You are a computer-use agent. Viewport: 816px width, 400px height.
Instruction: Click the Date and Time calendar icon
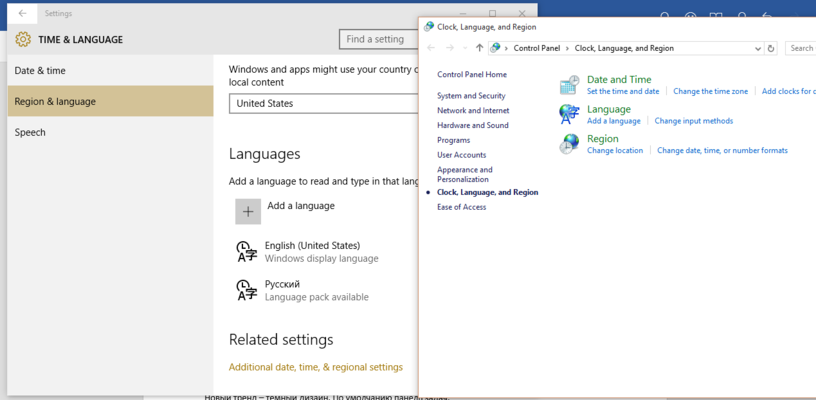[x=569, y=85]
